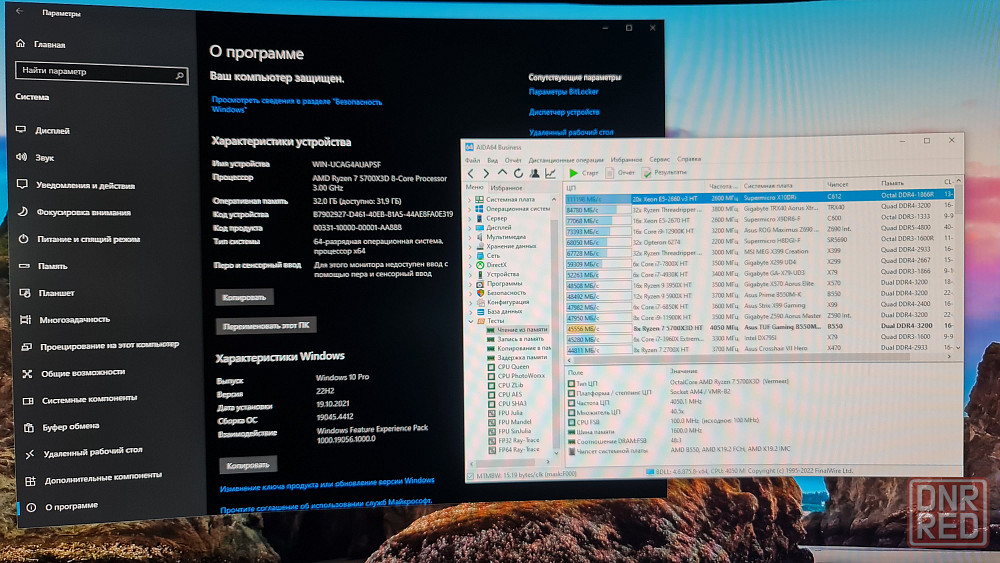
Task: Click the benchmark list horizontal scrollbar
Action: (759, 359)
